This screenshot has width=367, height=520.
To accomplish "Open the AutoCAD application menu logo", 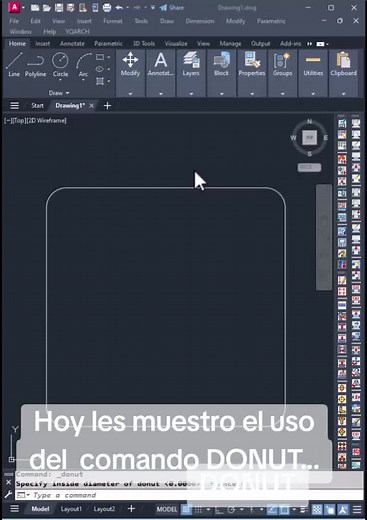I will [14, 7].
